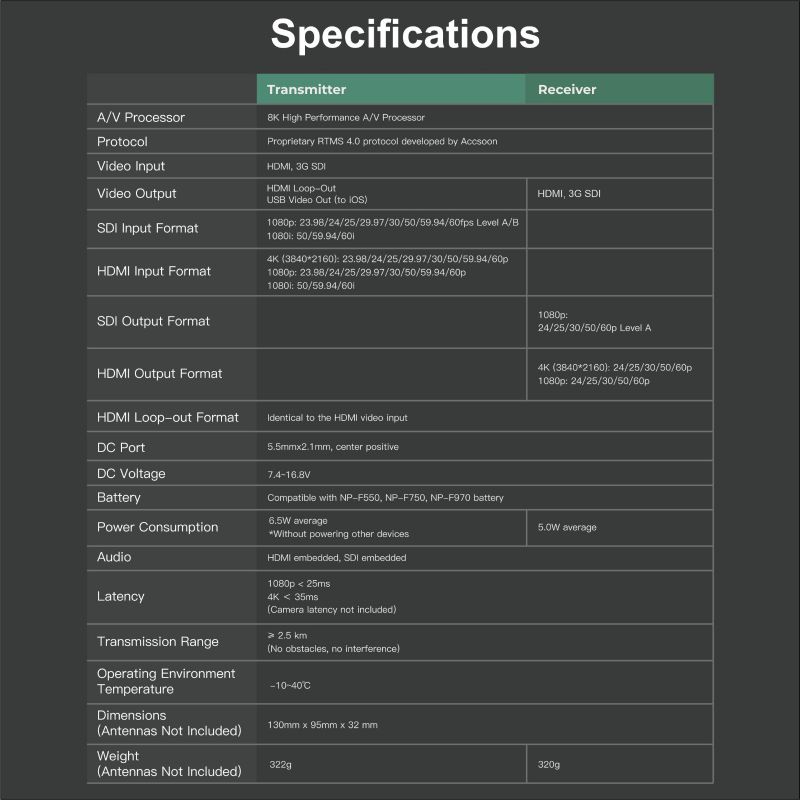Click the receiver's HDMI, 3G SDI output cell
This screenshot has width=800, height=800.
pos(569,193)
